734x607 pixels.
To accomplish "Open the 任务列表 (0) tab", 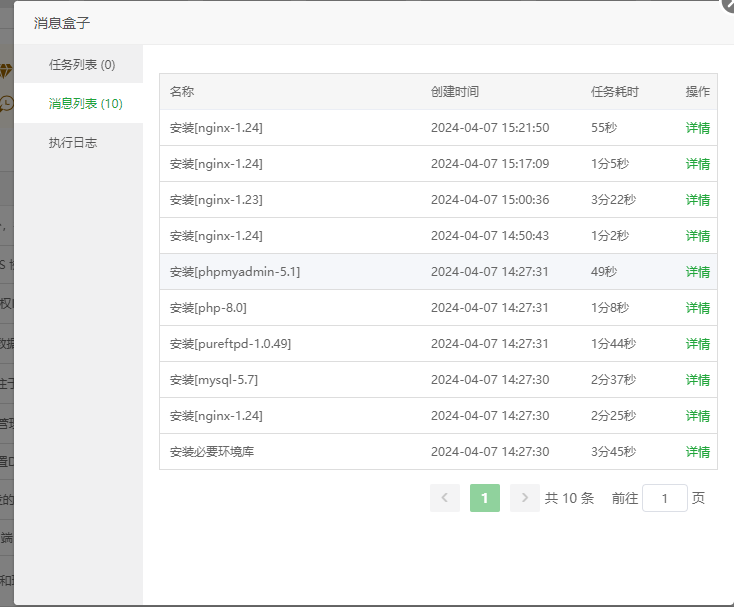I will coord(79,65).
